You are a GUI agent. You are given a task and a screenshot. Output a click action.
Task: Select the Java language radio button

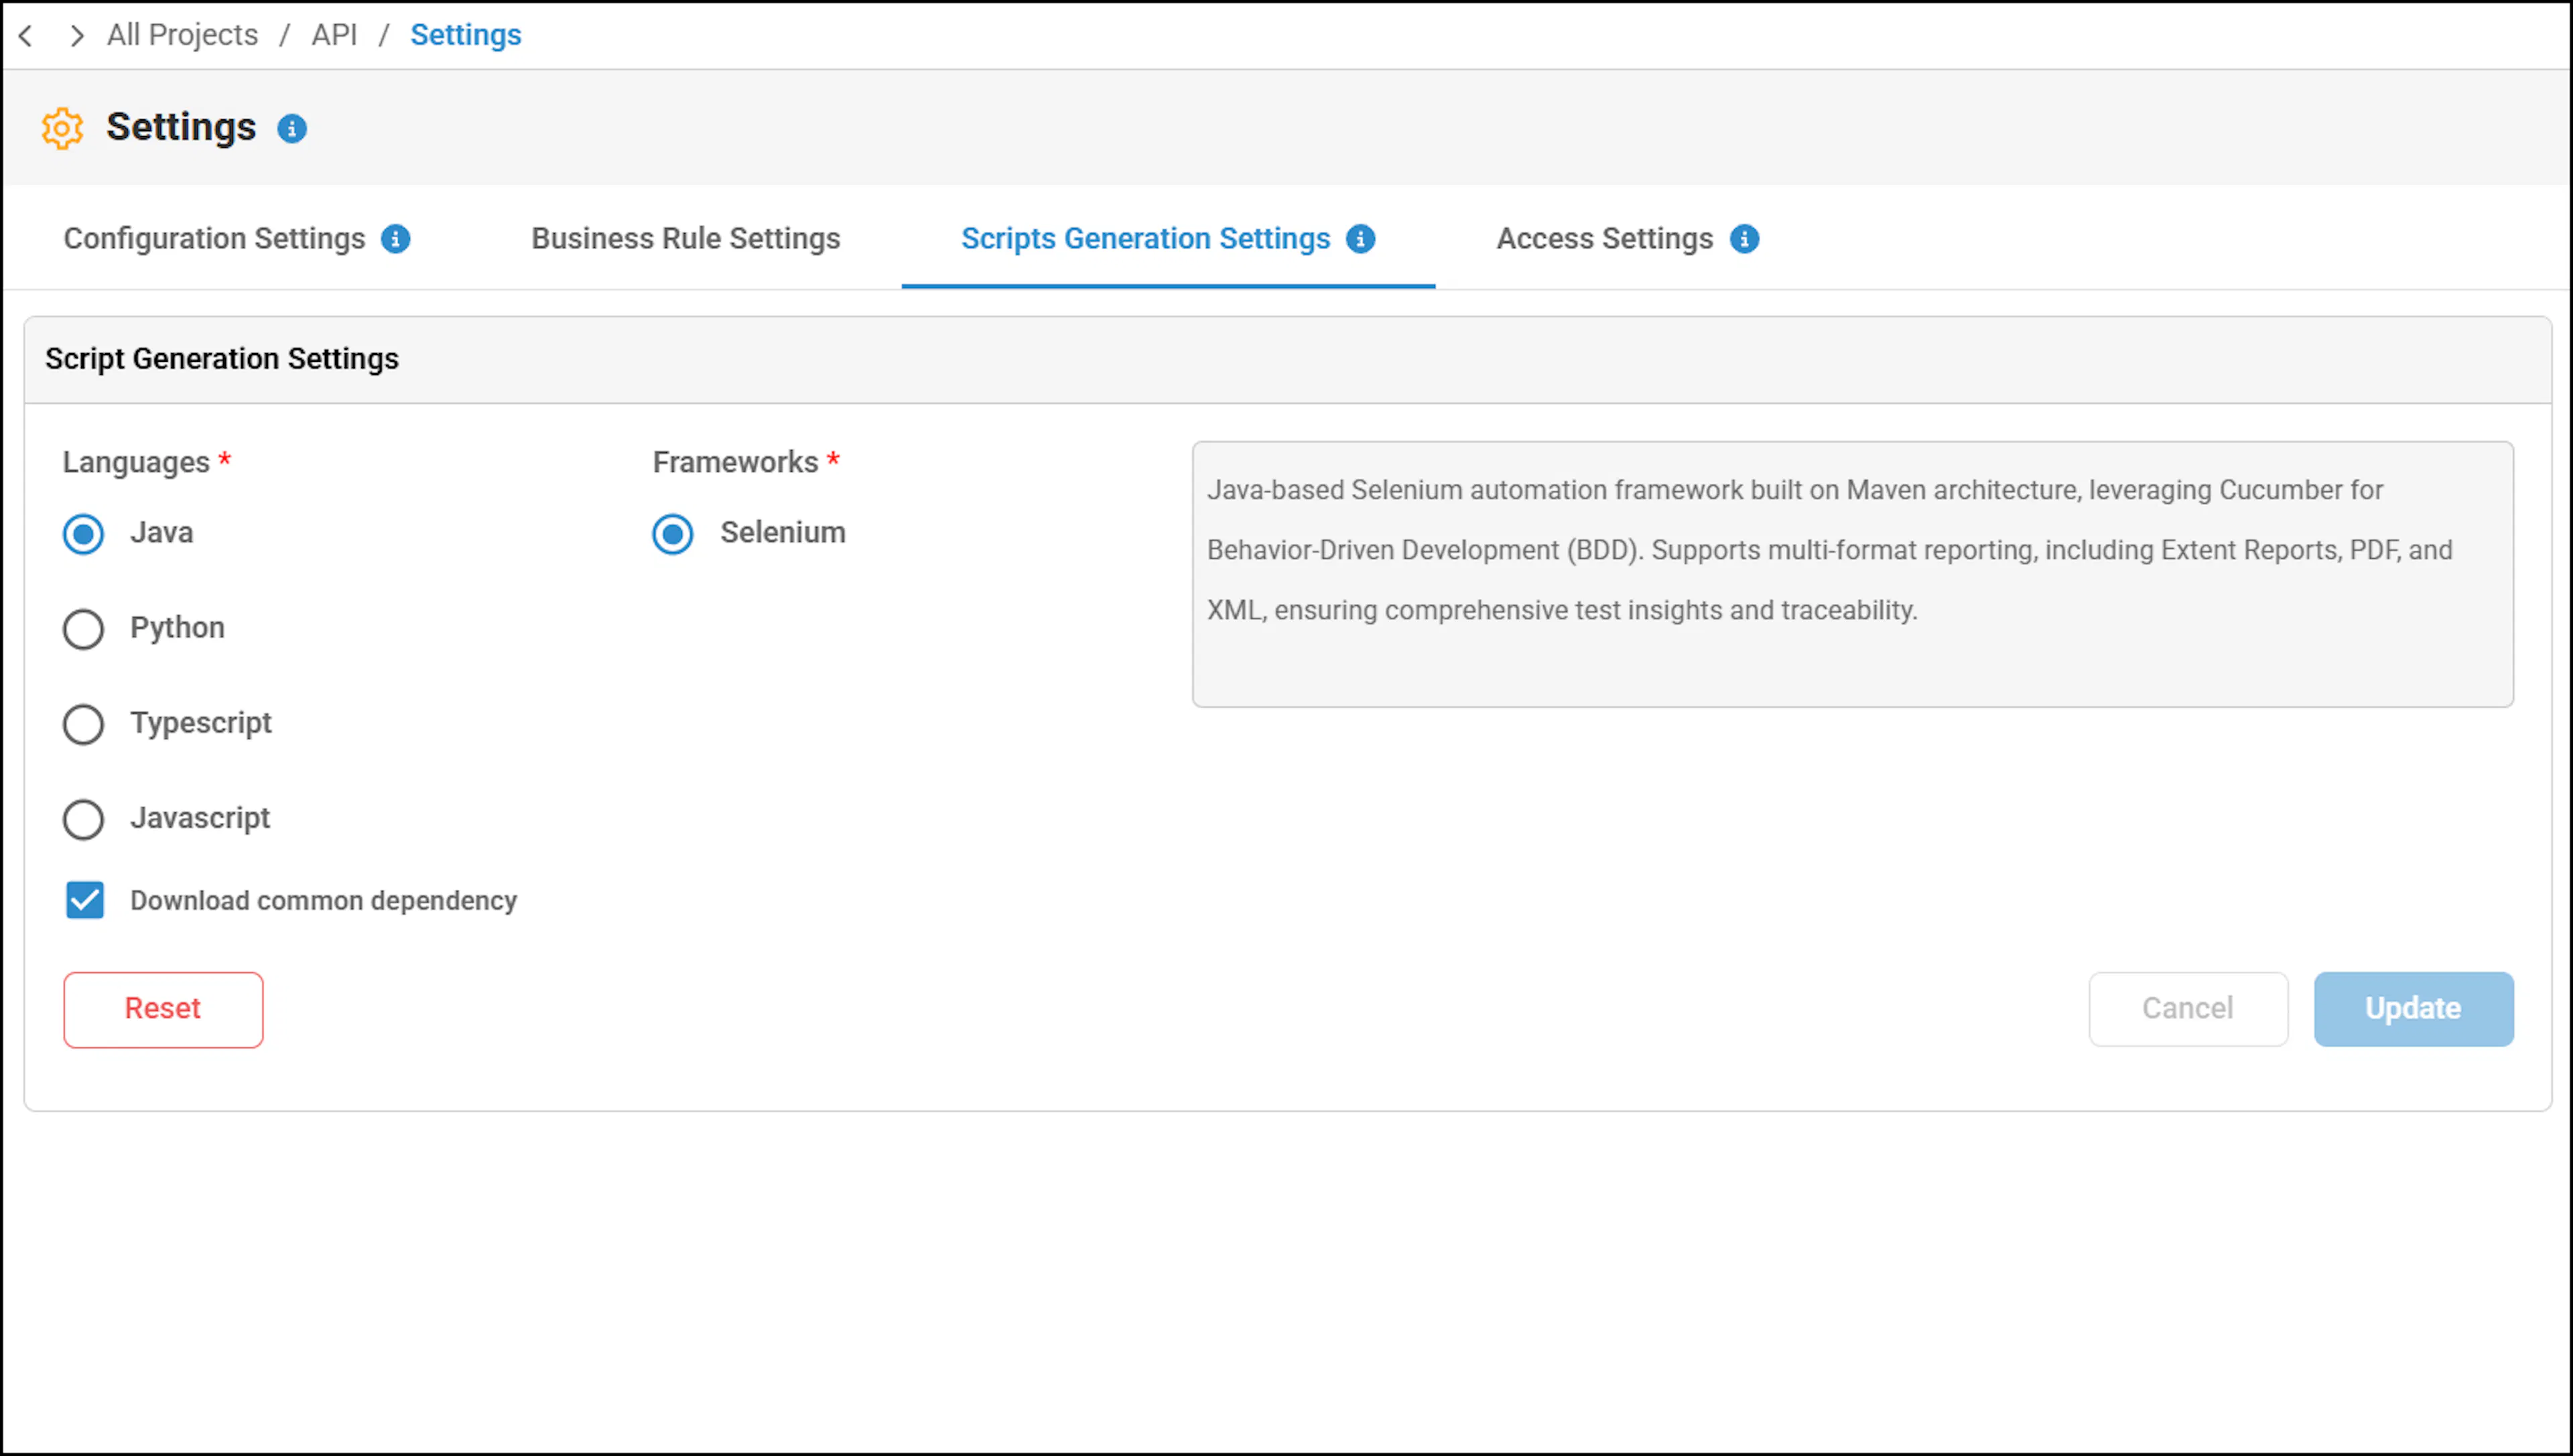[x=83, y=534]
